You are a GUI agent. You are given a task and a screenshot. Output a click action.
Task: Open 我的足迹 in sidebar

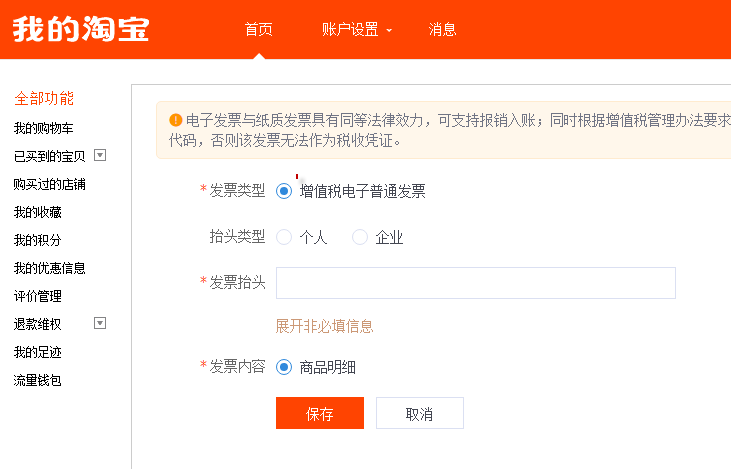coord(38,352)
